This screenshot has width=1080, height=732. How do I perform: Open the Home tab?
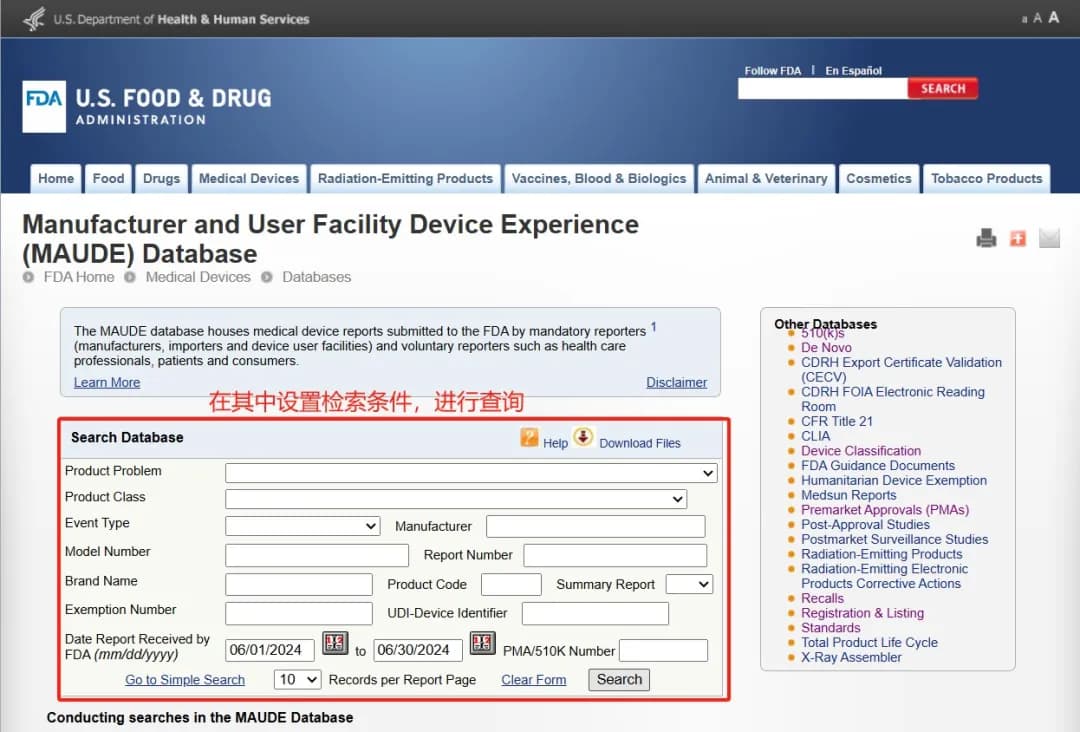[56, 178]
